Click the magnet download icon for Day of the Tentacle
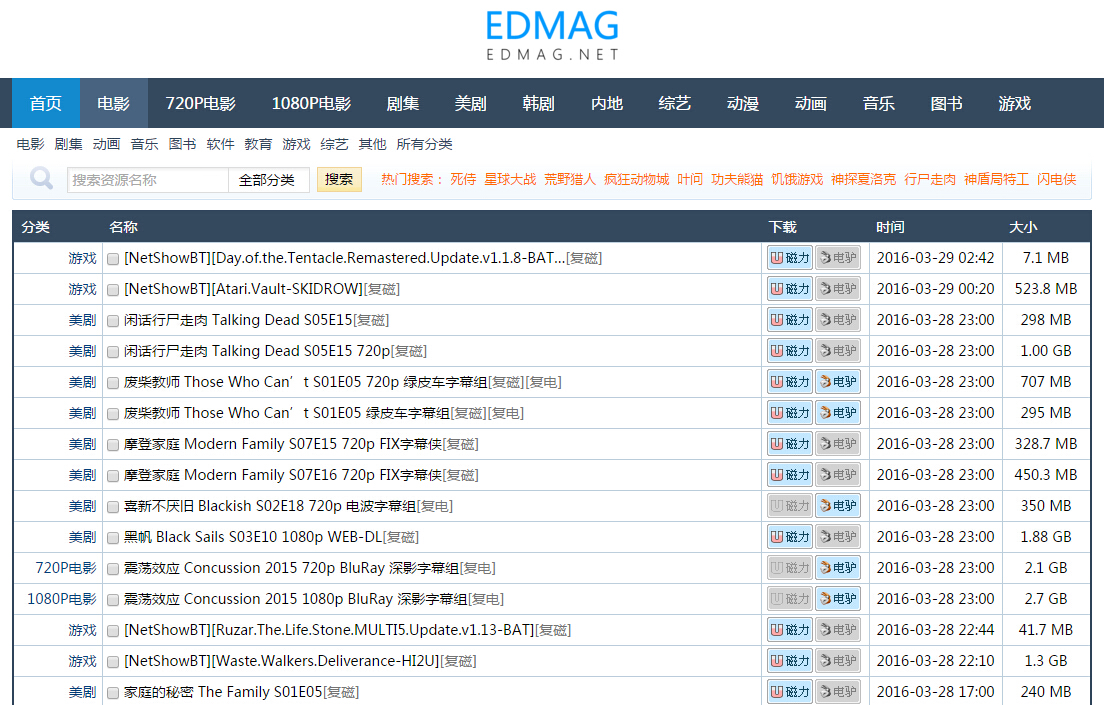Screen dimensions: 1104x705 789,257
